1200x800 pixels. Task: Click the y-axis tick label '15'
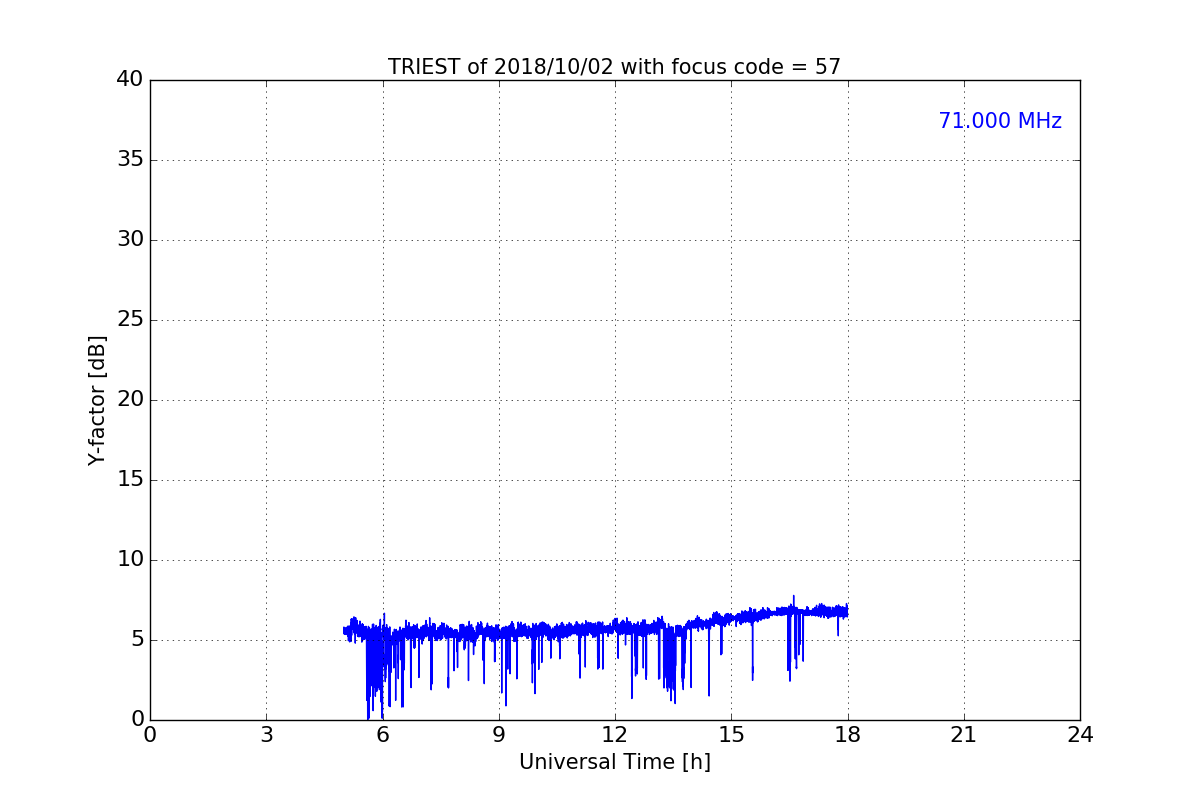[130, 480]
